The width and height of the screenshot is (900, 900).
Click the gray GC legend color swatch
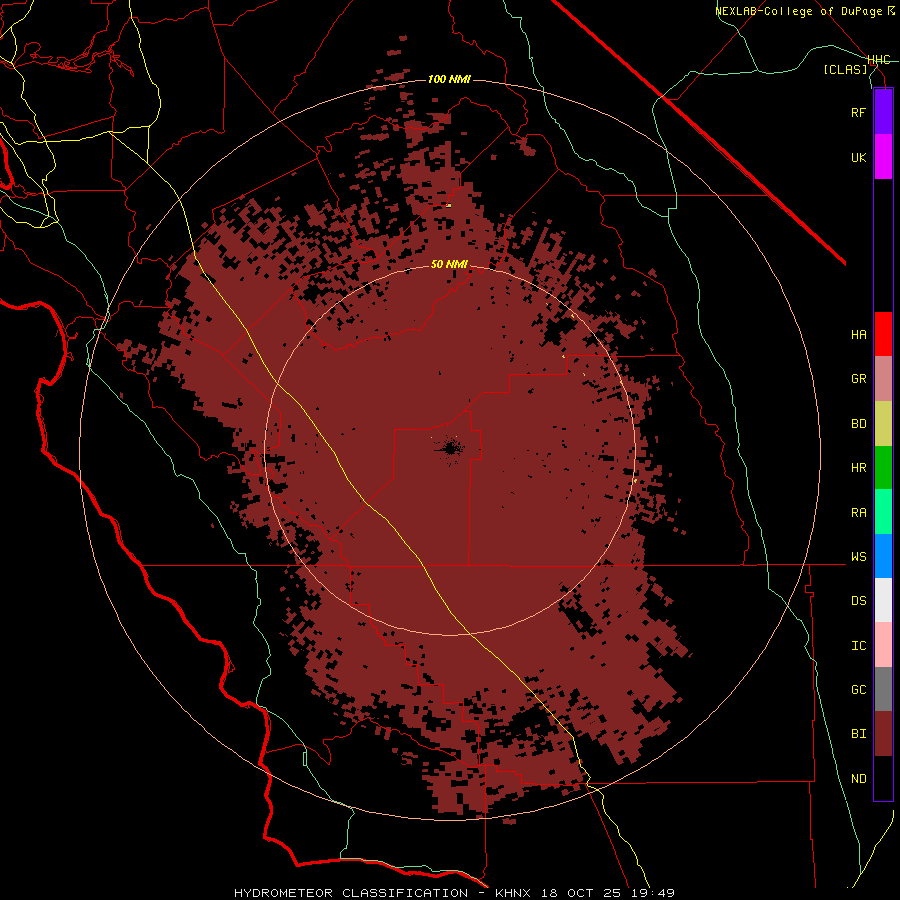[883, 689]
